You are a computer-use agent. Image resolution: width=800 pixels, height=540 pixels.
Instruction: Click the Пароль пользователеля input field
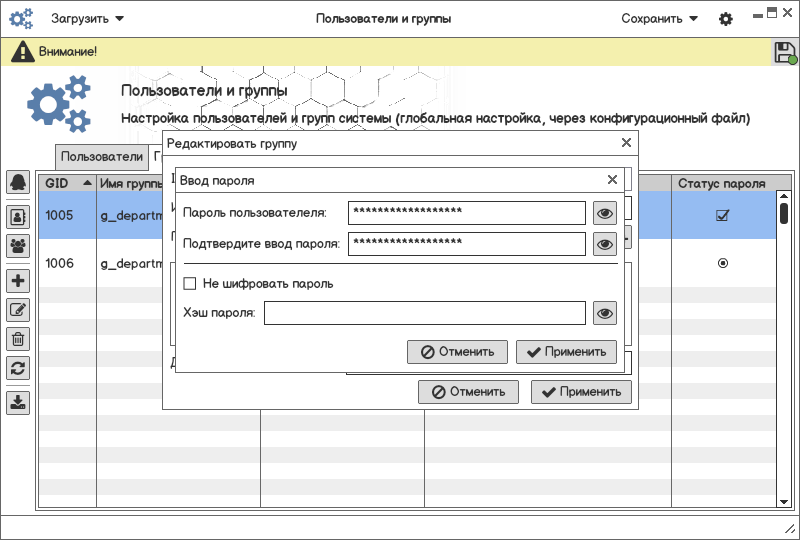tap(467, 213)
